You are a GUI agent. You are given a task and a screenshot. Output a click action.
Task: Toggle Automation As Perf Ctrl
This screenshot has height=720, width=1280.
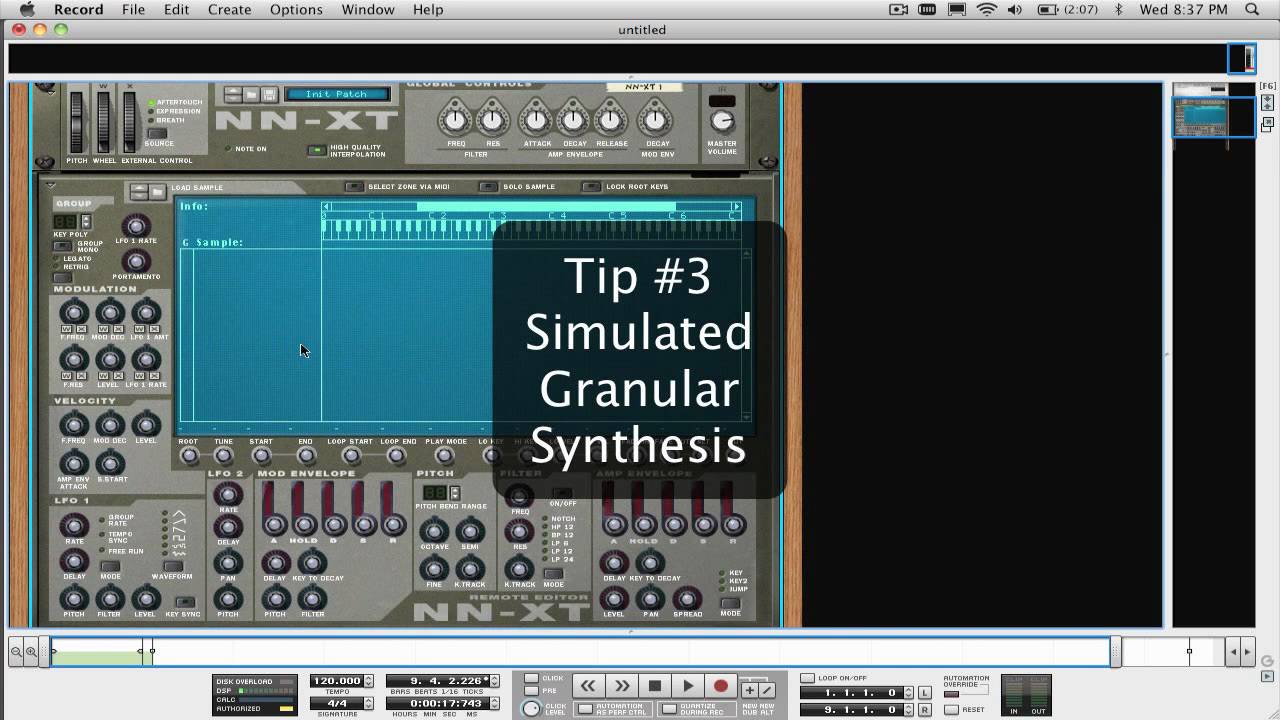coord(587,709)
